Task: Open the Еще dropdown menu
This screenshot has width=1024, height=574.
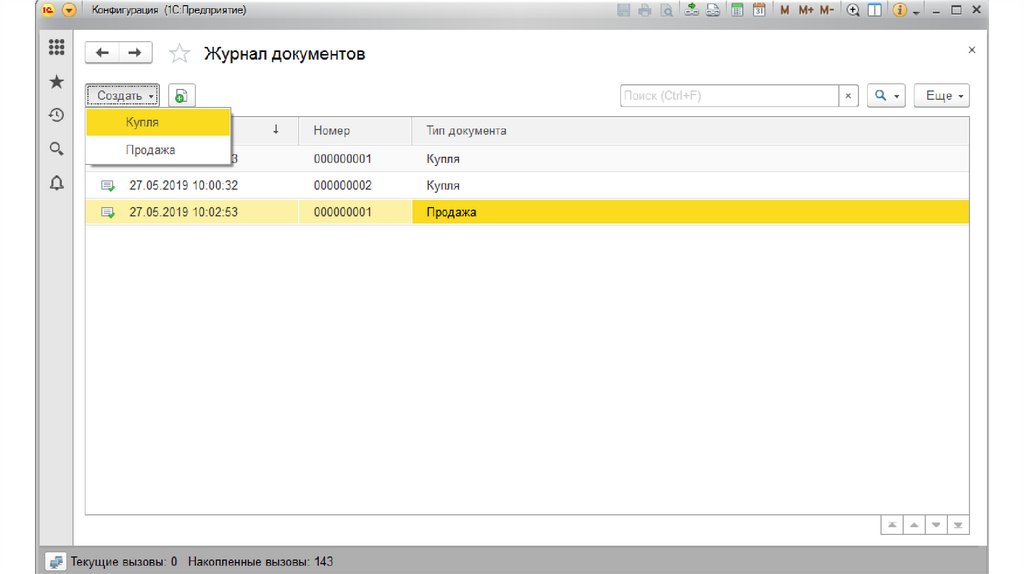Action: (x=942, y=95)
